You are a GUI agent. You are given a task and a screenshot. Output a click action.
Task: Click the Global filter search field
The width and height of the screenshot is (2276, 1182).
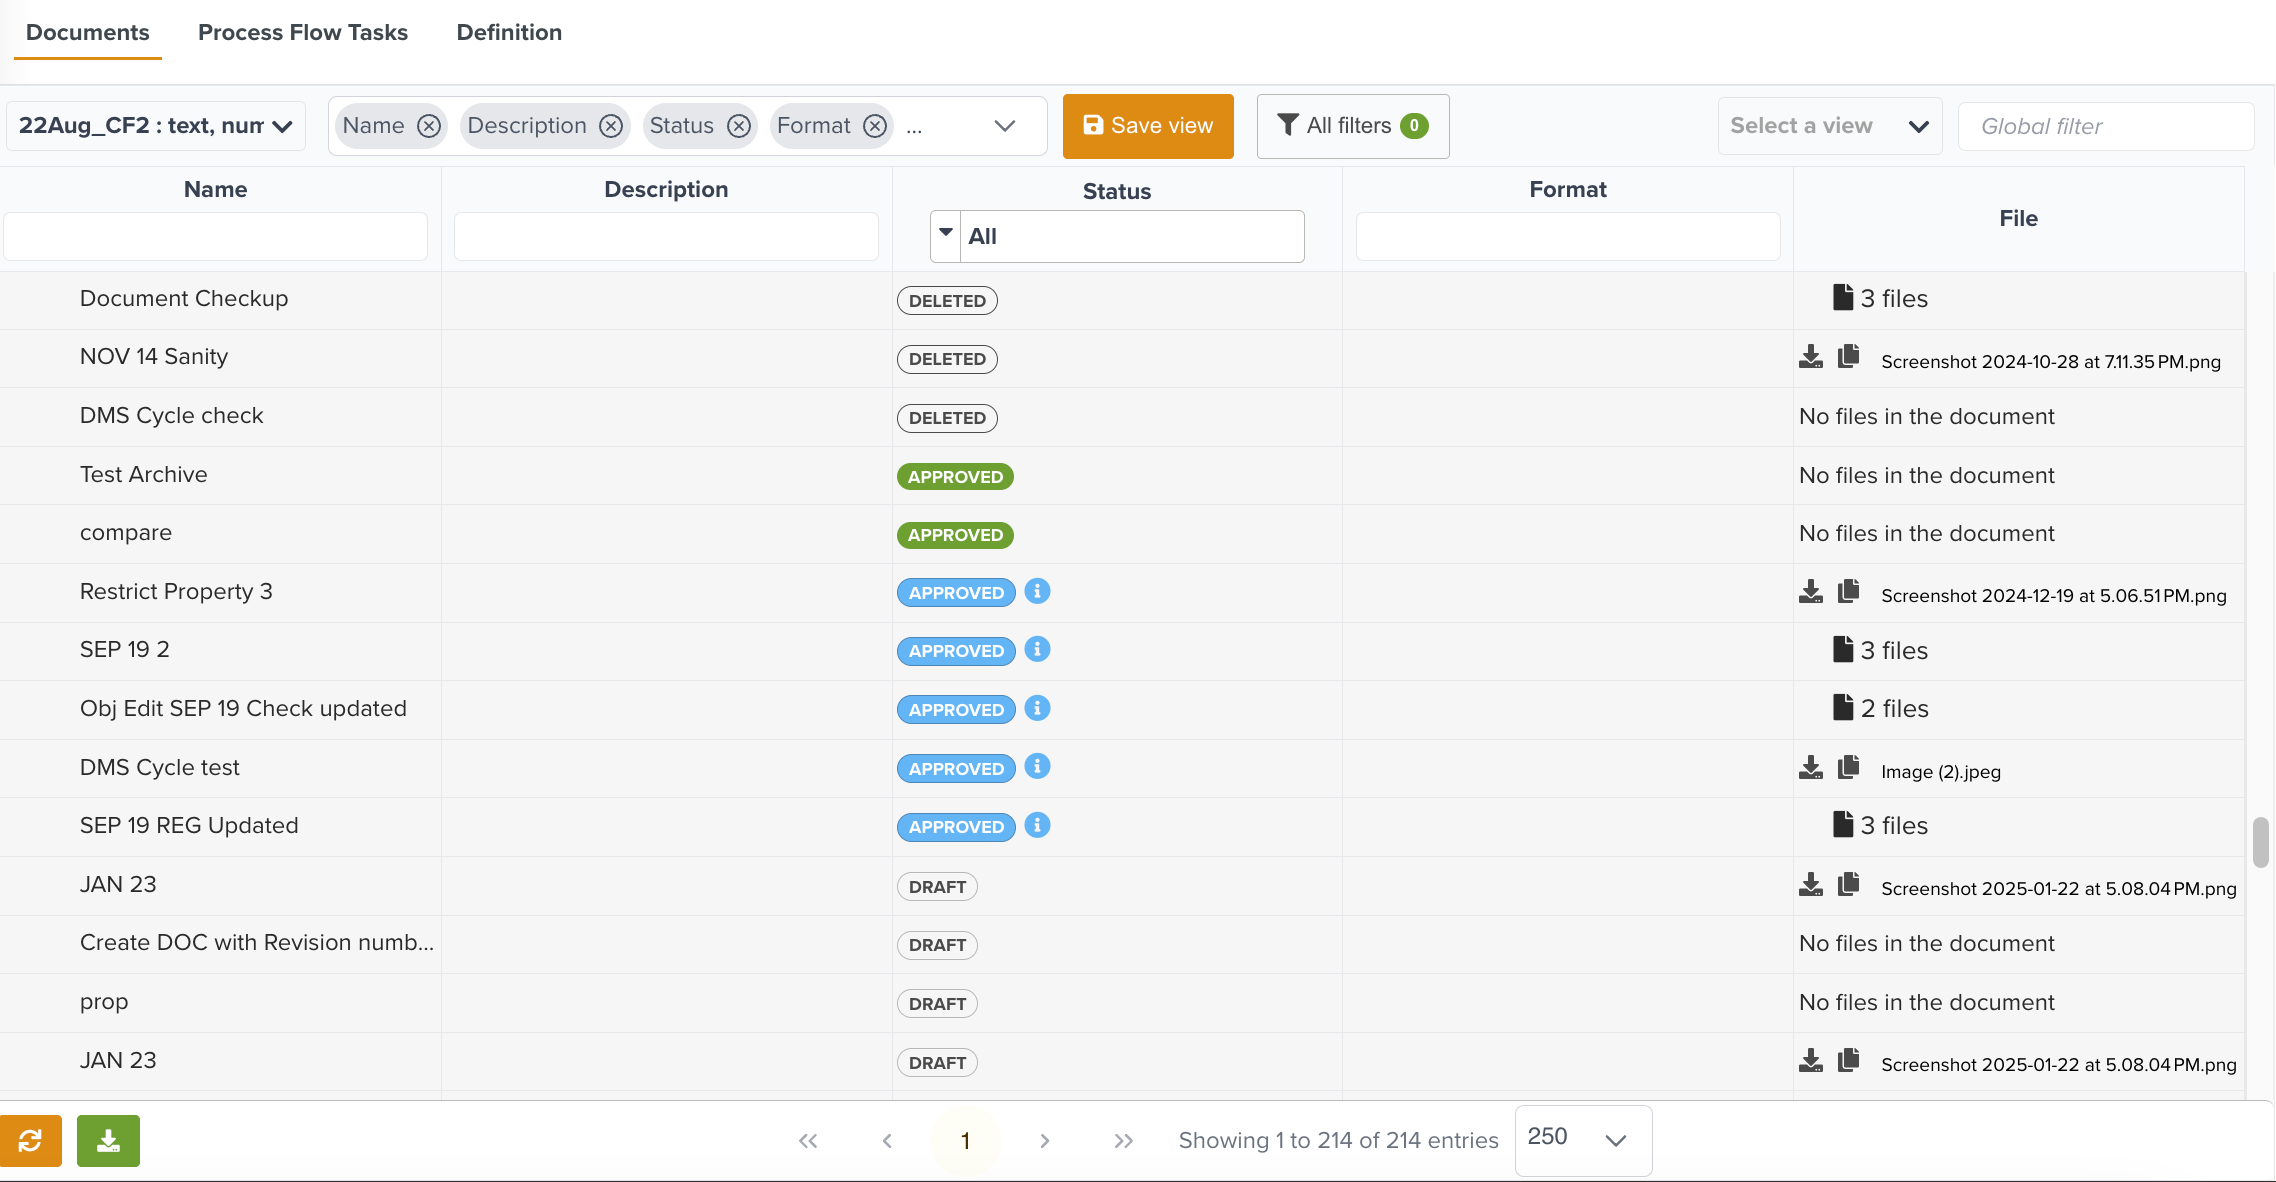tap(2106, 126)
